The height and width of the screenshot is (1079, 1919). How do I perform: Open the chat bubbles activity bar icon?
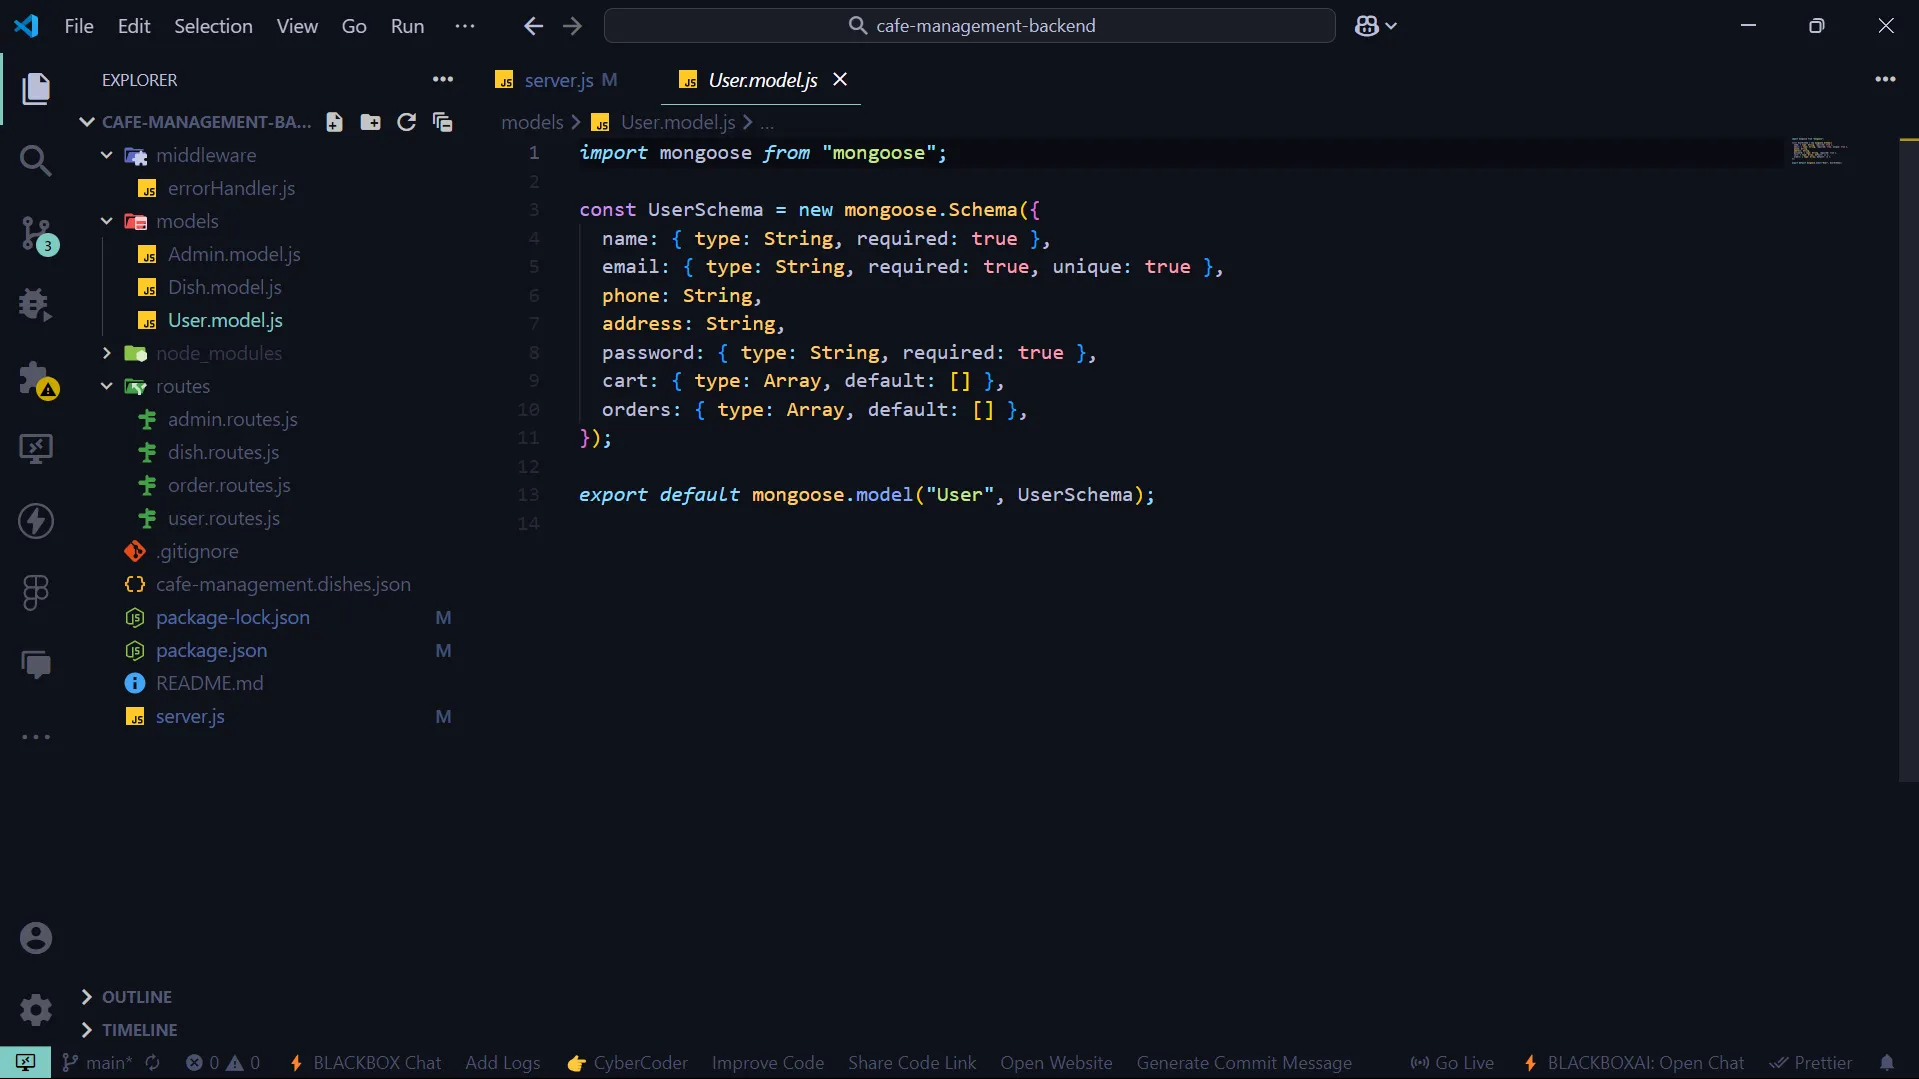36,664
